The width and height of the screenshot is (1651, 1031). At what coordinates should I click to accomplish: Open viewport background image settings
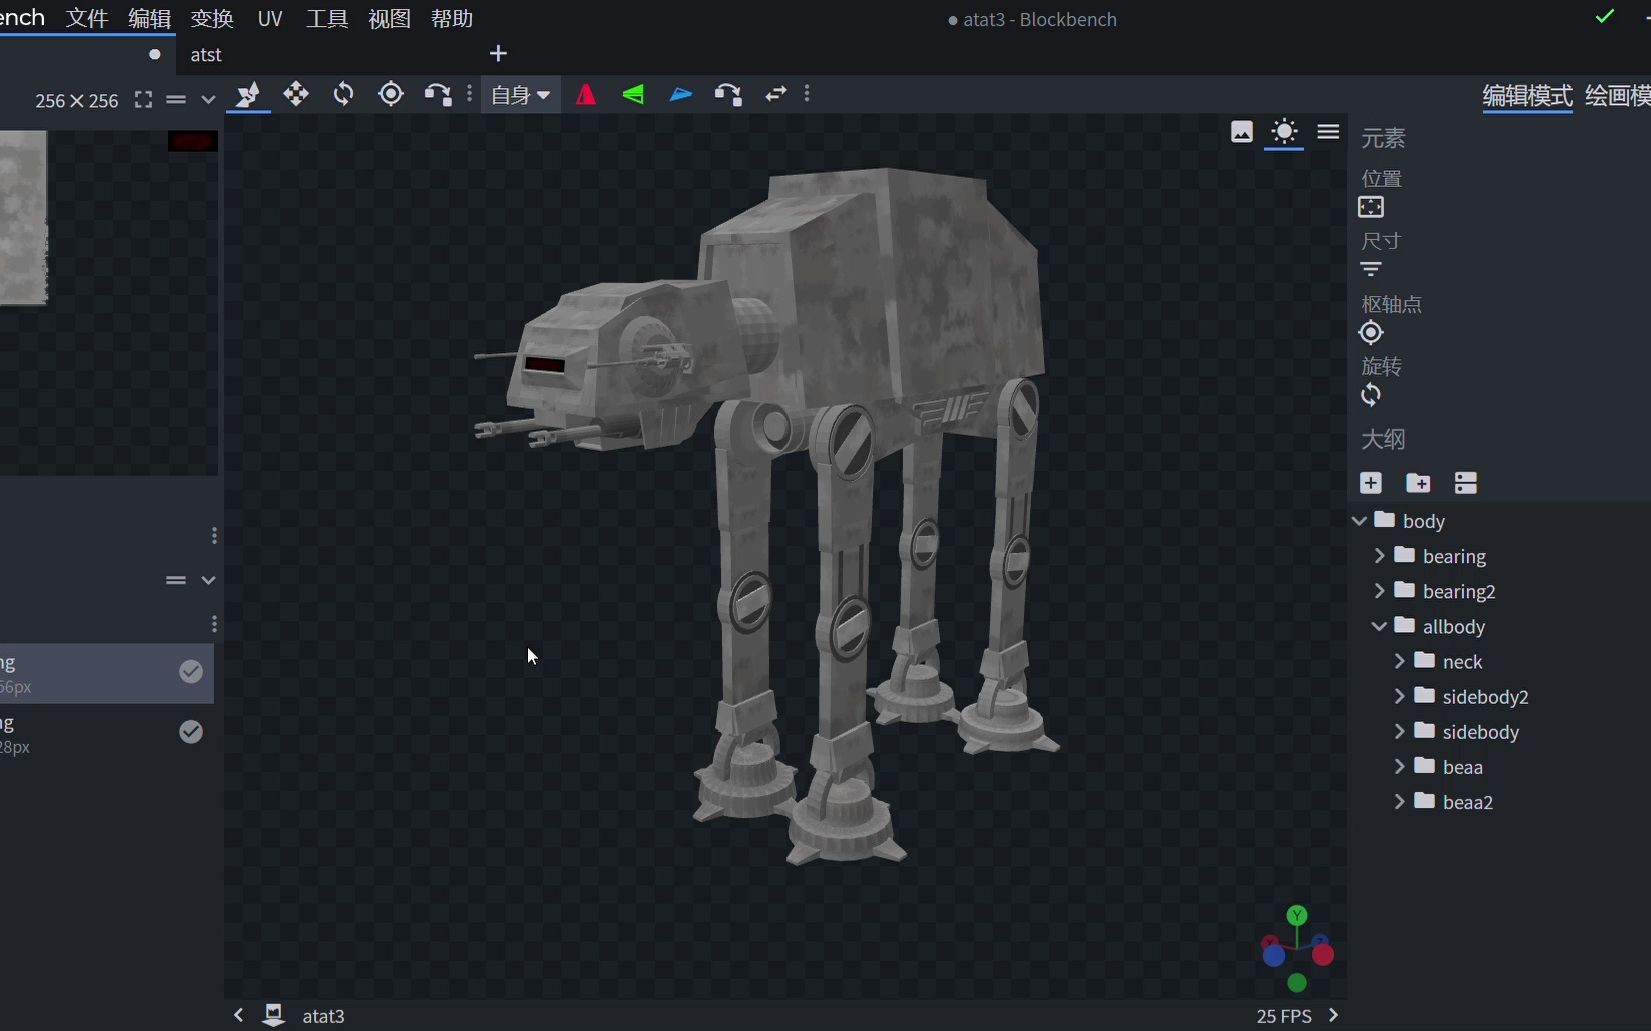(1241, 132)
